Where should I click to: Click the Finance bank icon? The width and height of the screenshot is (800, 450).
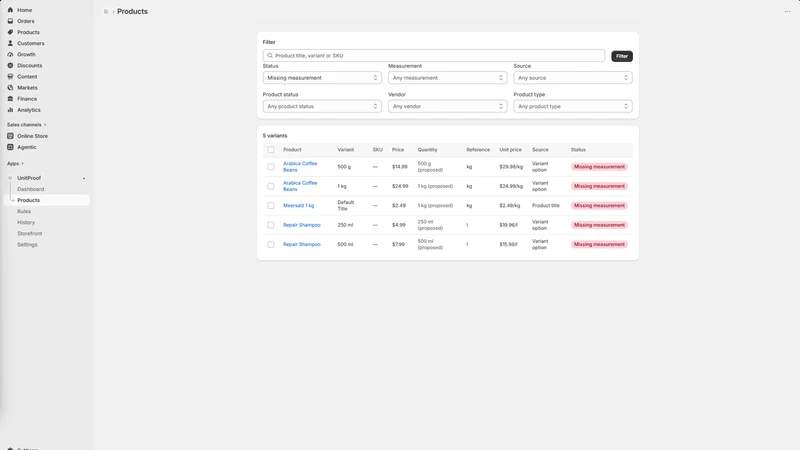point(10,98)
